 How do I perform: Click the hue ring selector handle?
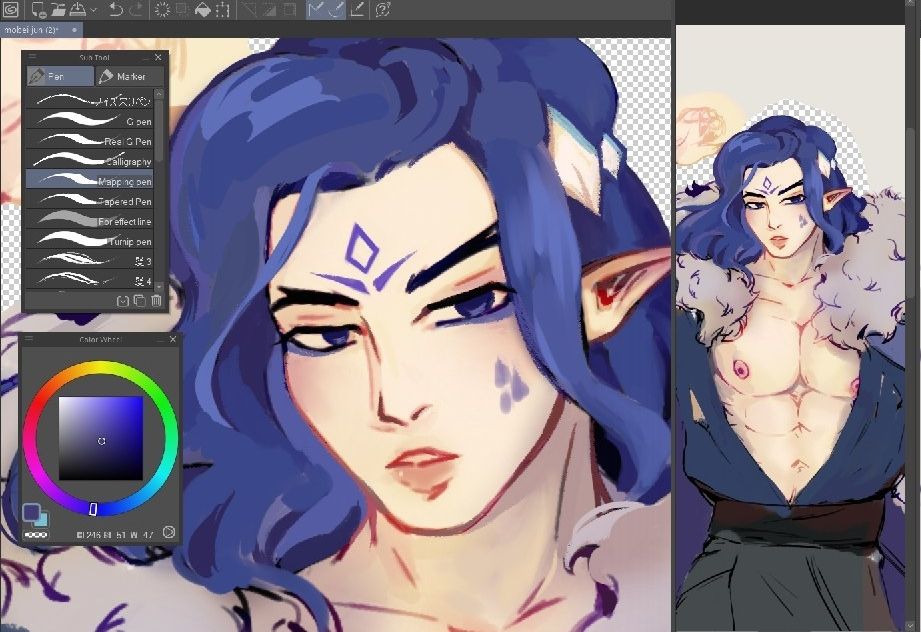click(93, 509)
